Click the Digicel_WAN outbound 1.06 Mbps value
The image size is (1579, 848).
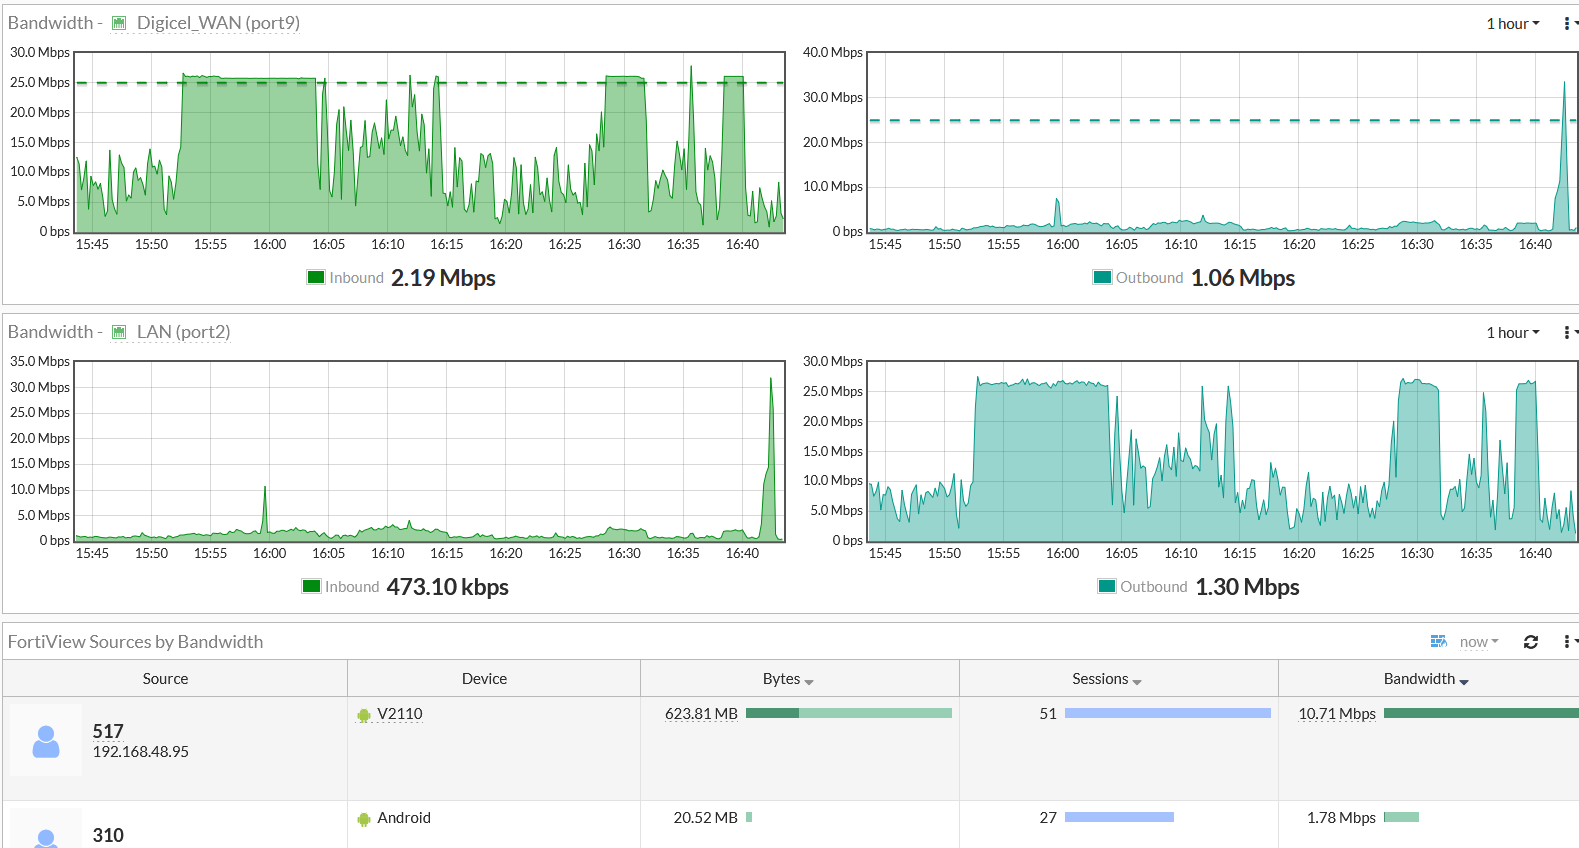1243,278
